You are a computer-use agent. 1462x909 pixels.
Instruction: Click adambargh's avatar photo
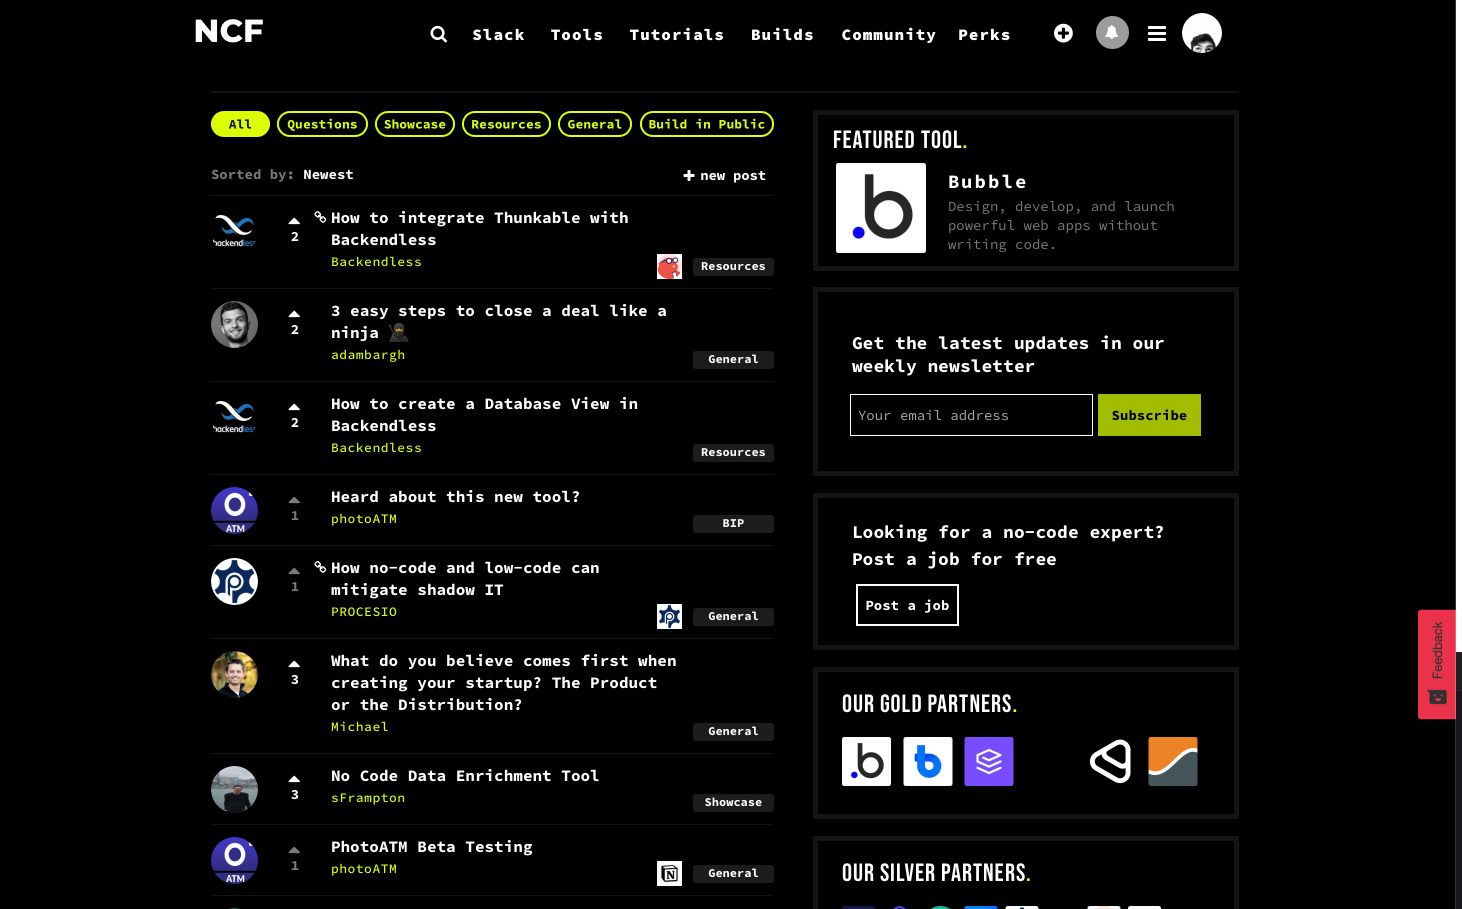tap(234, 324)
